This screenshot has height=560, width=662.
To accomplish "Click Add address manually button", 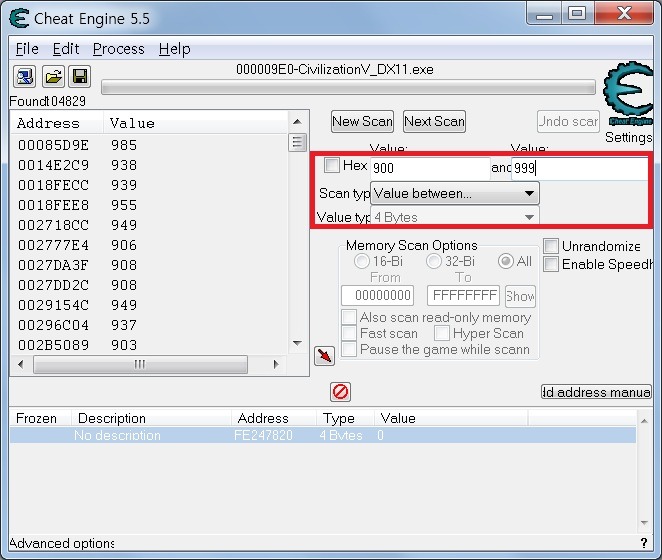I will 596,392.
